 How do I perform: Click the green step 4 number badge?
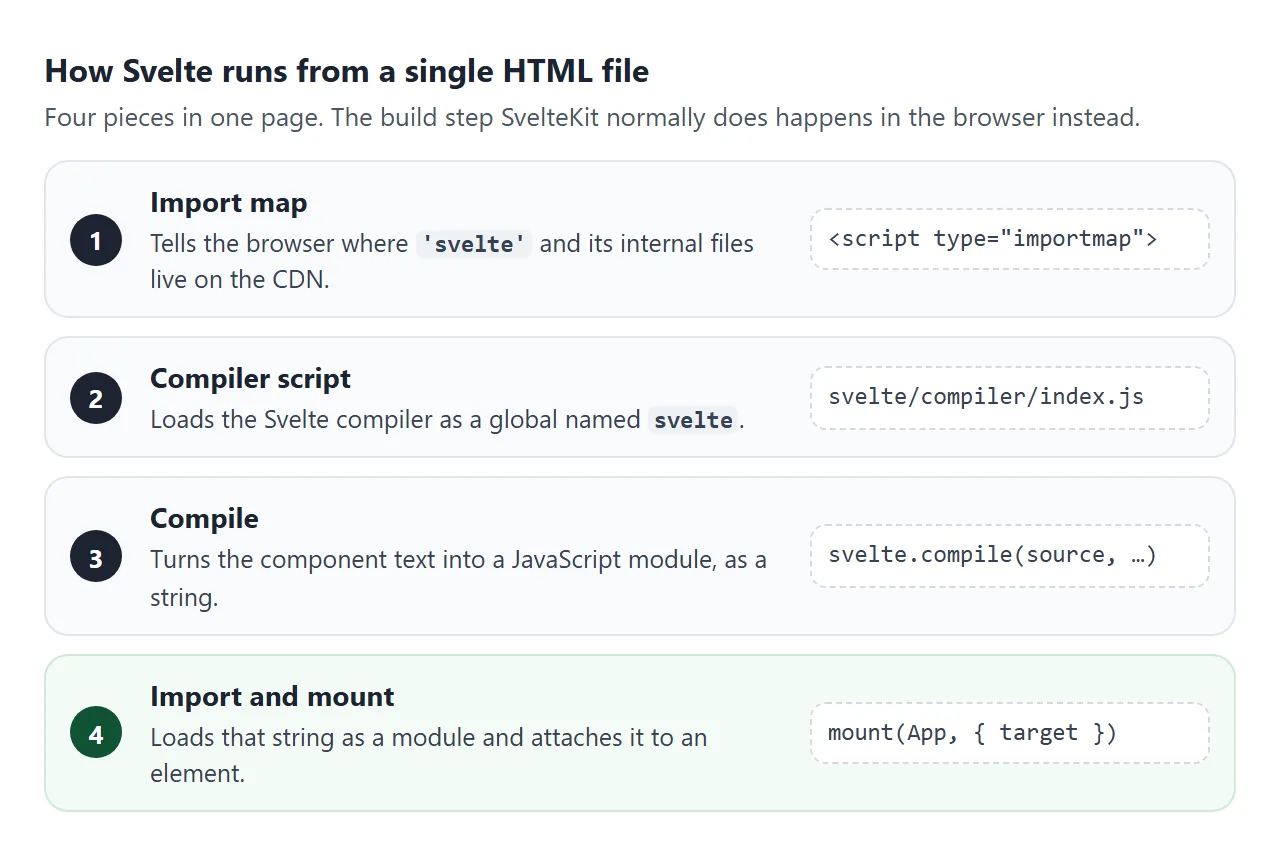(x=96, y=733)
